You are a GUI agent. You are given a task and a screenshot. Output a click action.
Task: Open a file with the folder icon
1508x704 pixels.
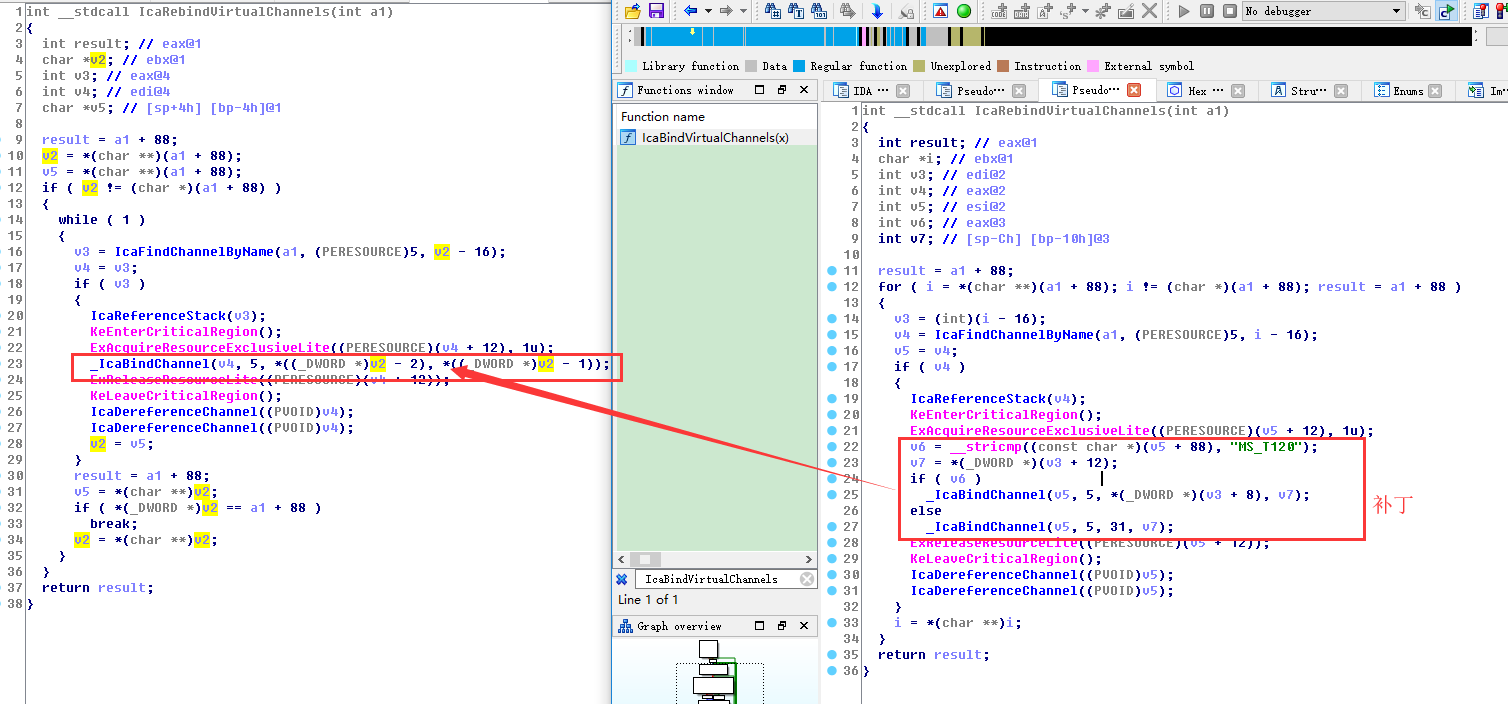pos(632,11)
